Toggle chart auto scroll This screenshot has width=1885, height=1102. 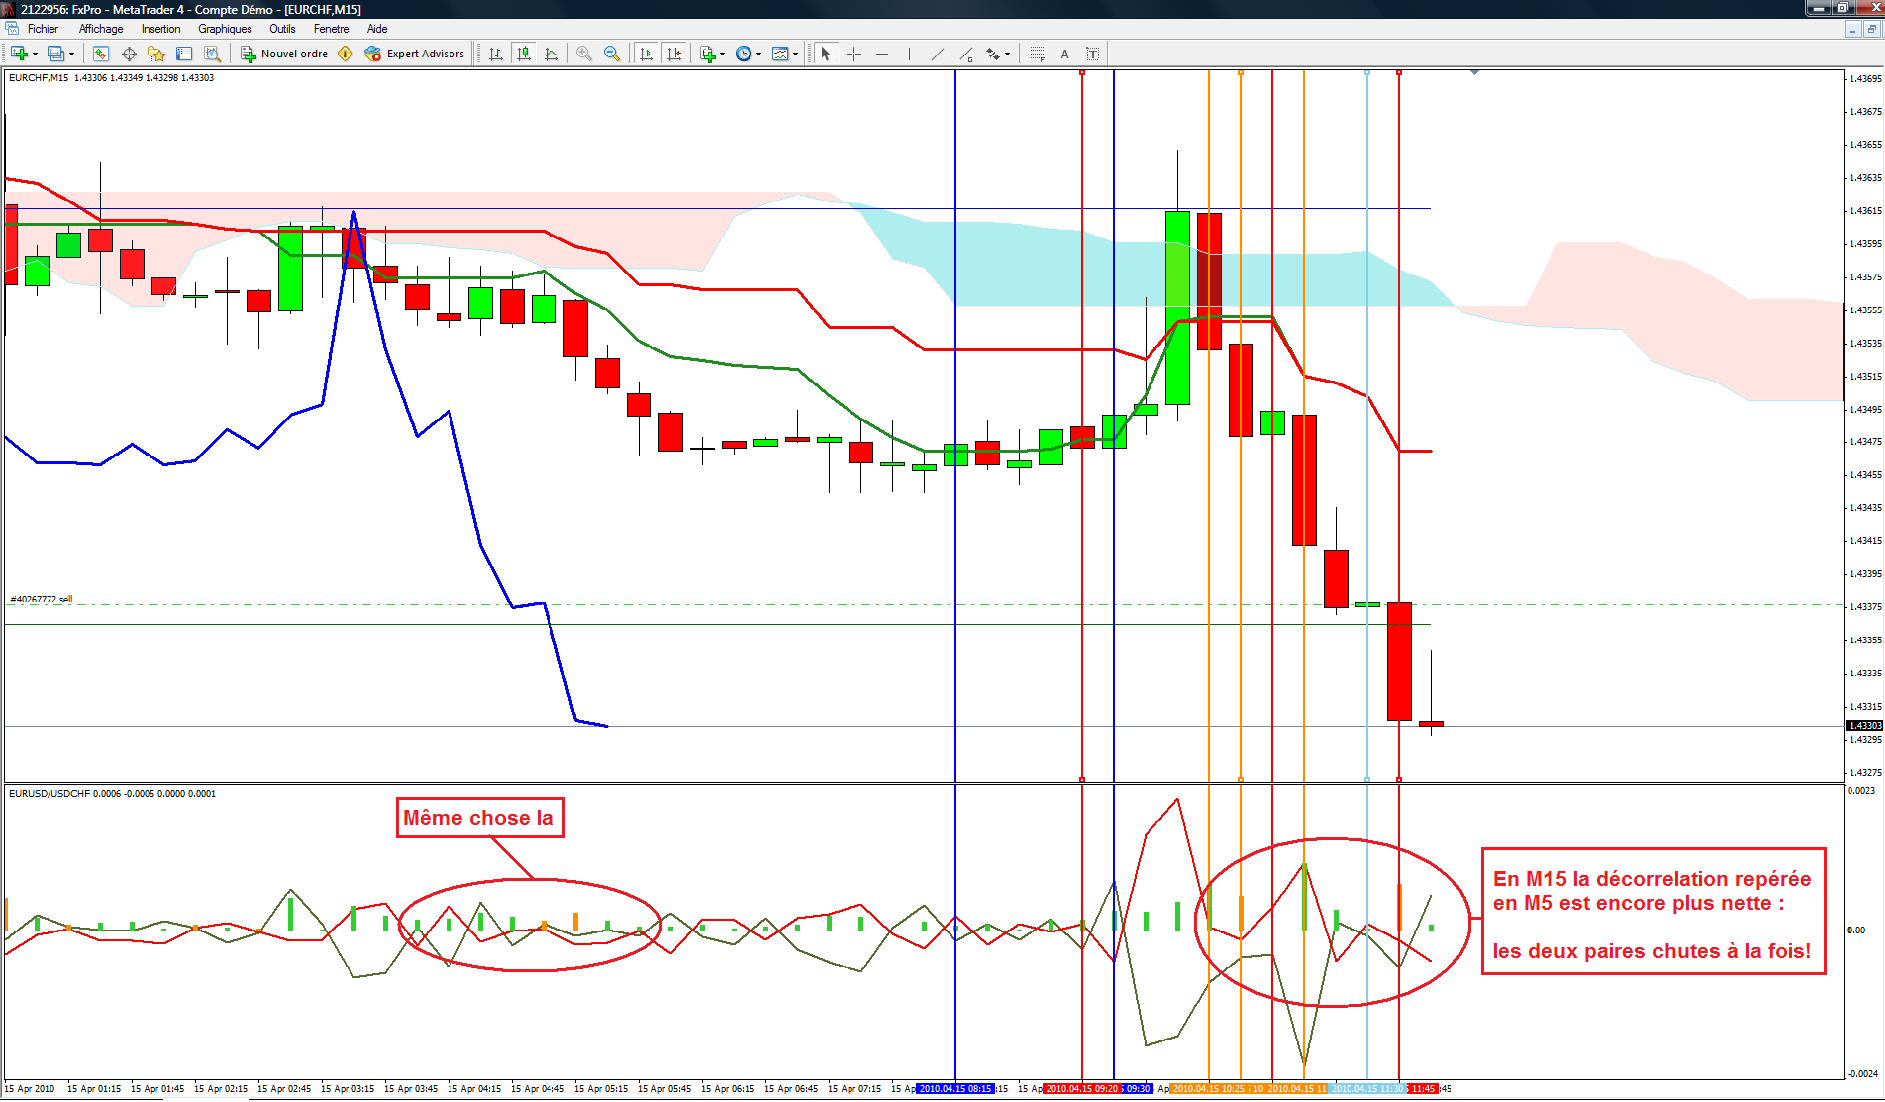click(646, 54)
